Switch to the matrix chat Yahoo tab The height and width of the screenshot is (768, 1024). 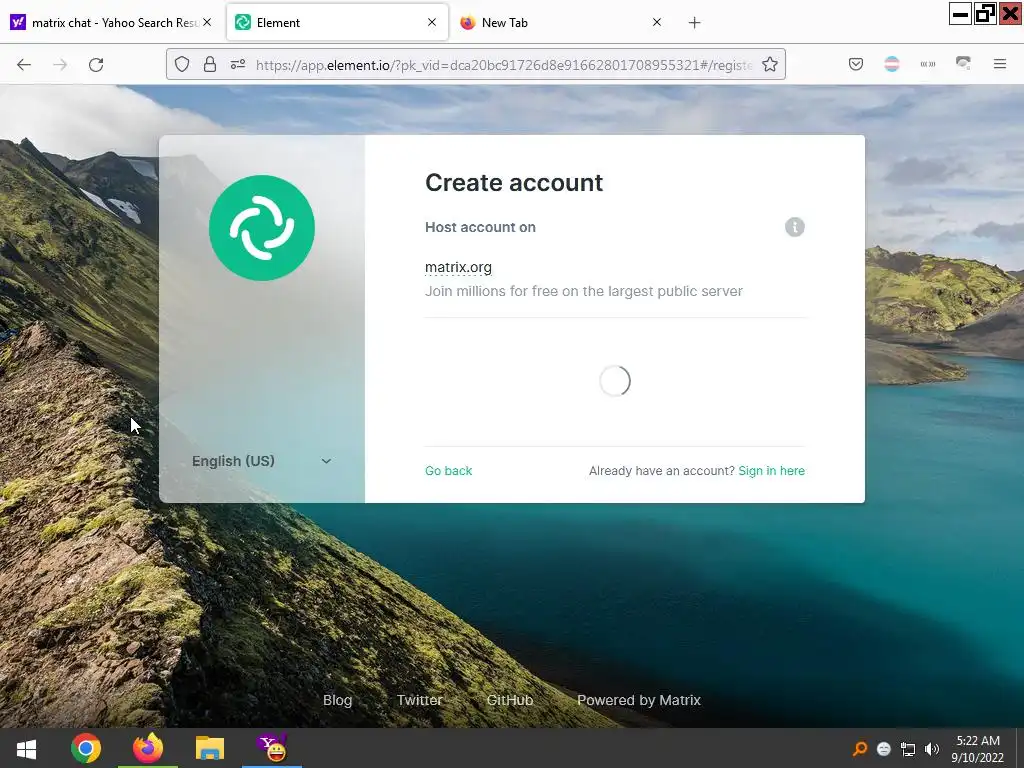tap(111, 23)
